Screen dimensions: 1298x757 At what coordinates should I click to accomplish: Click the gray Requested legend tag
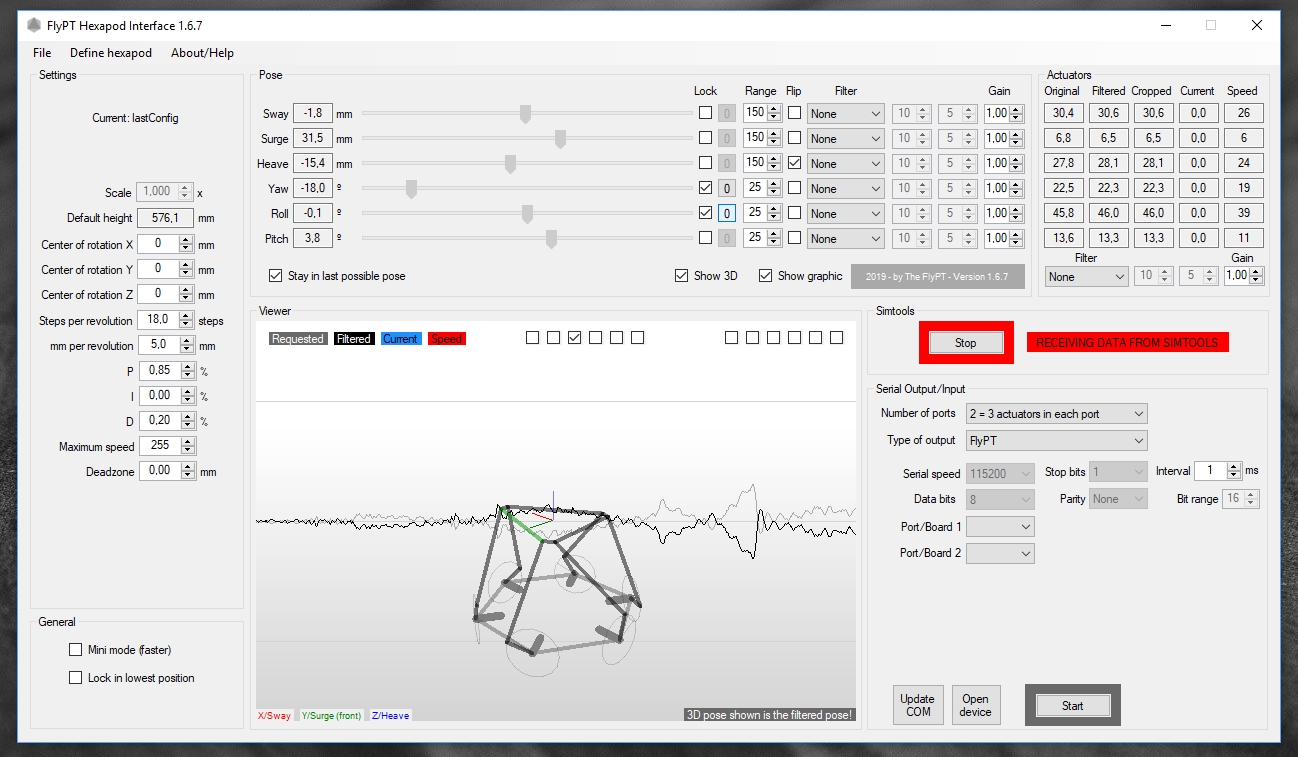(298, 339)
